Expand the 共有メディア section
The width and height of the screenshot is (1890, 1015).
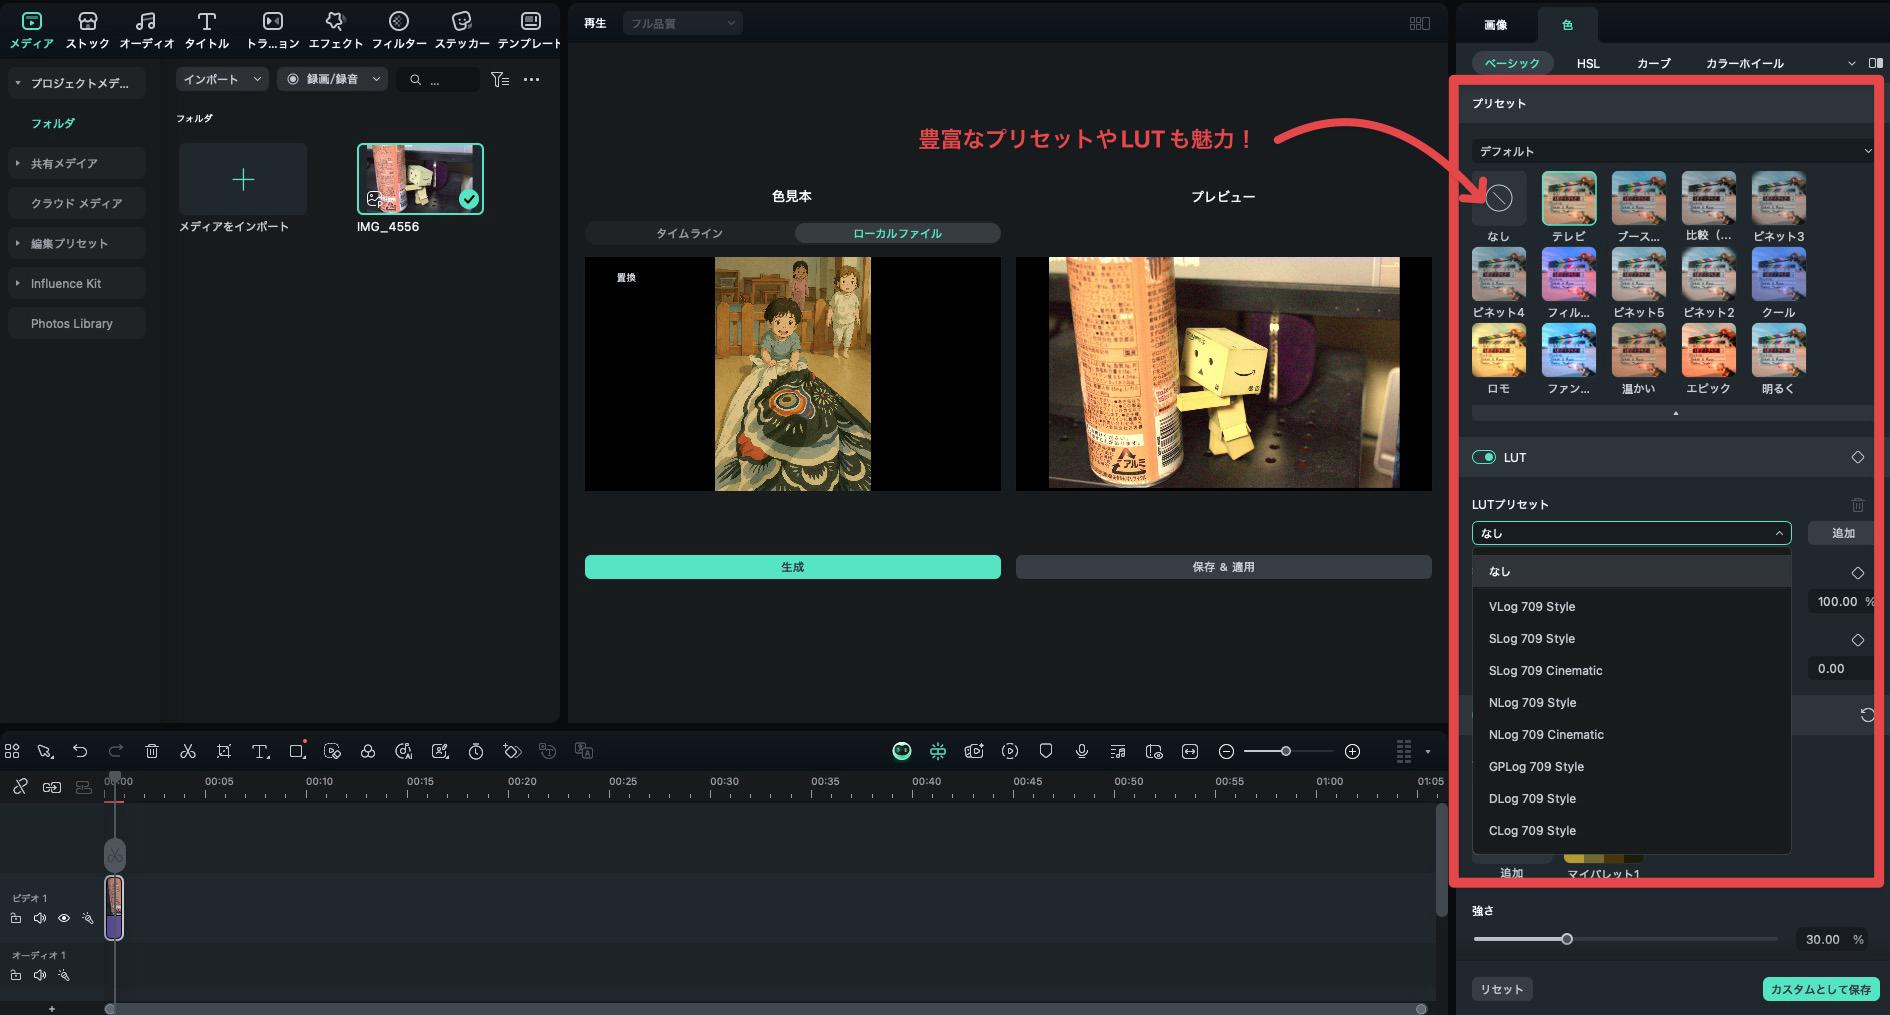pos(17,163)
